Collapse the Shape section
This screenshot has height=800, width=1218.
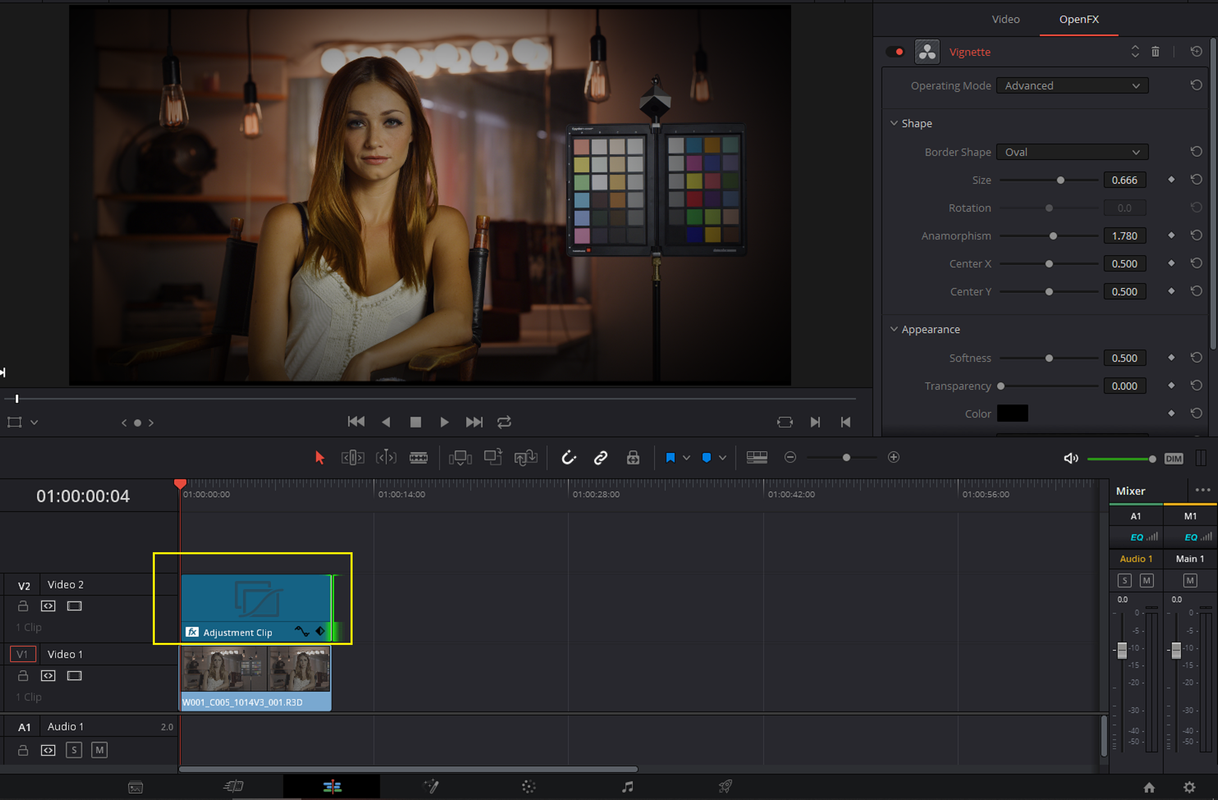coord(894,123)
